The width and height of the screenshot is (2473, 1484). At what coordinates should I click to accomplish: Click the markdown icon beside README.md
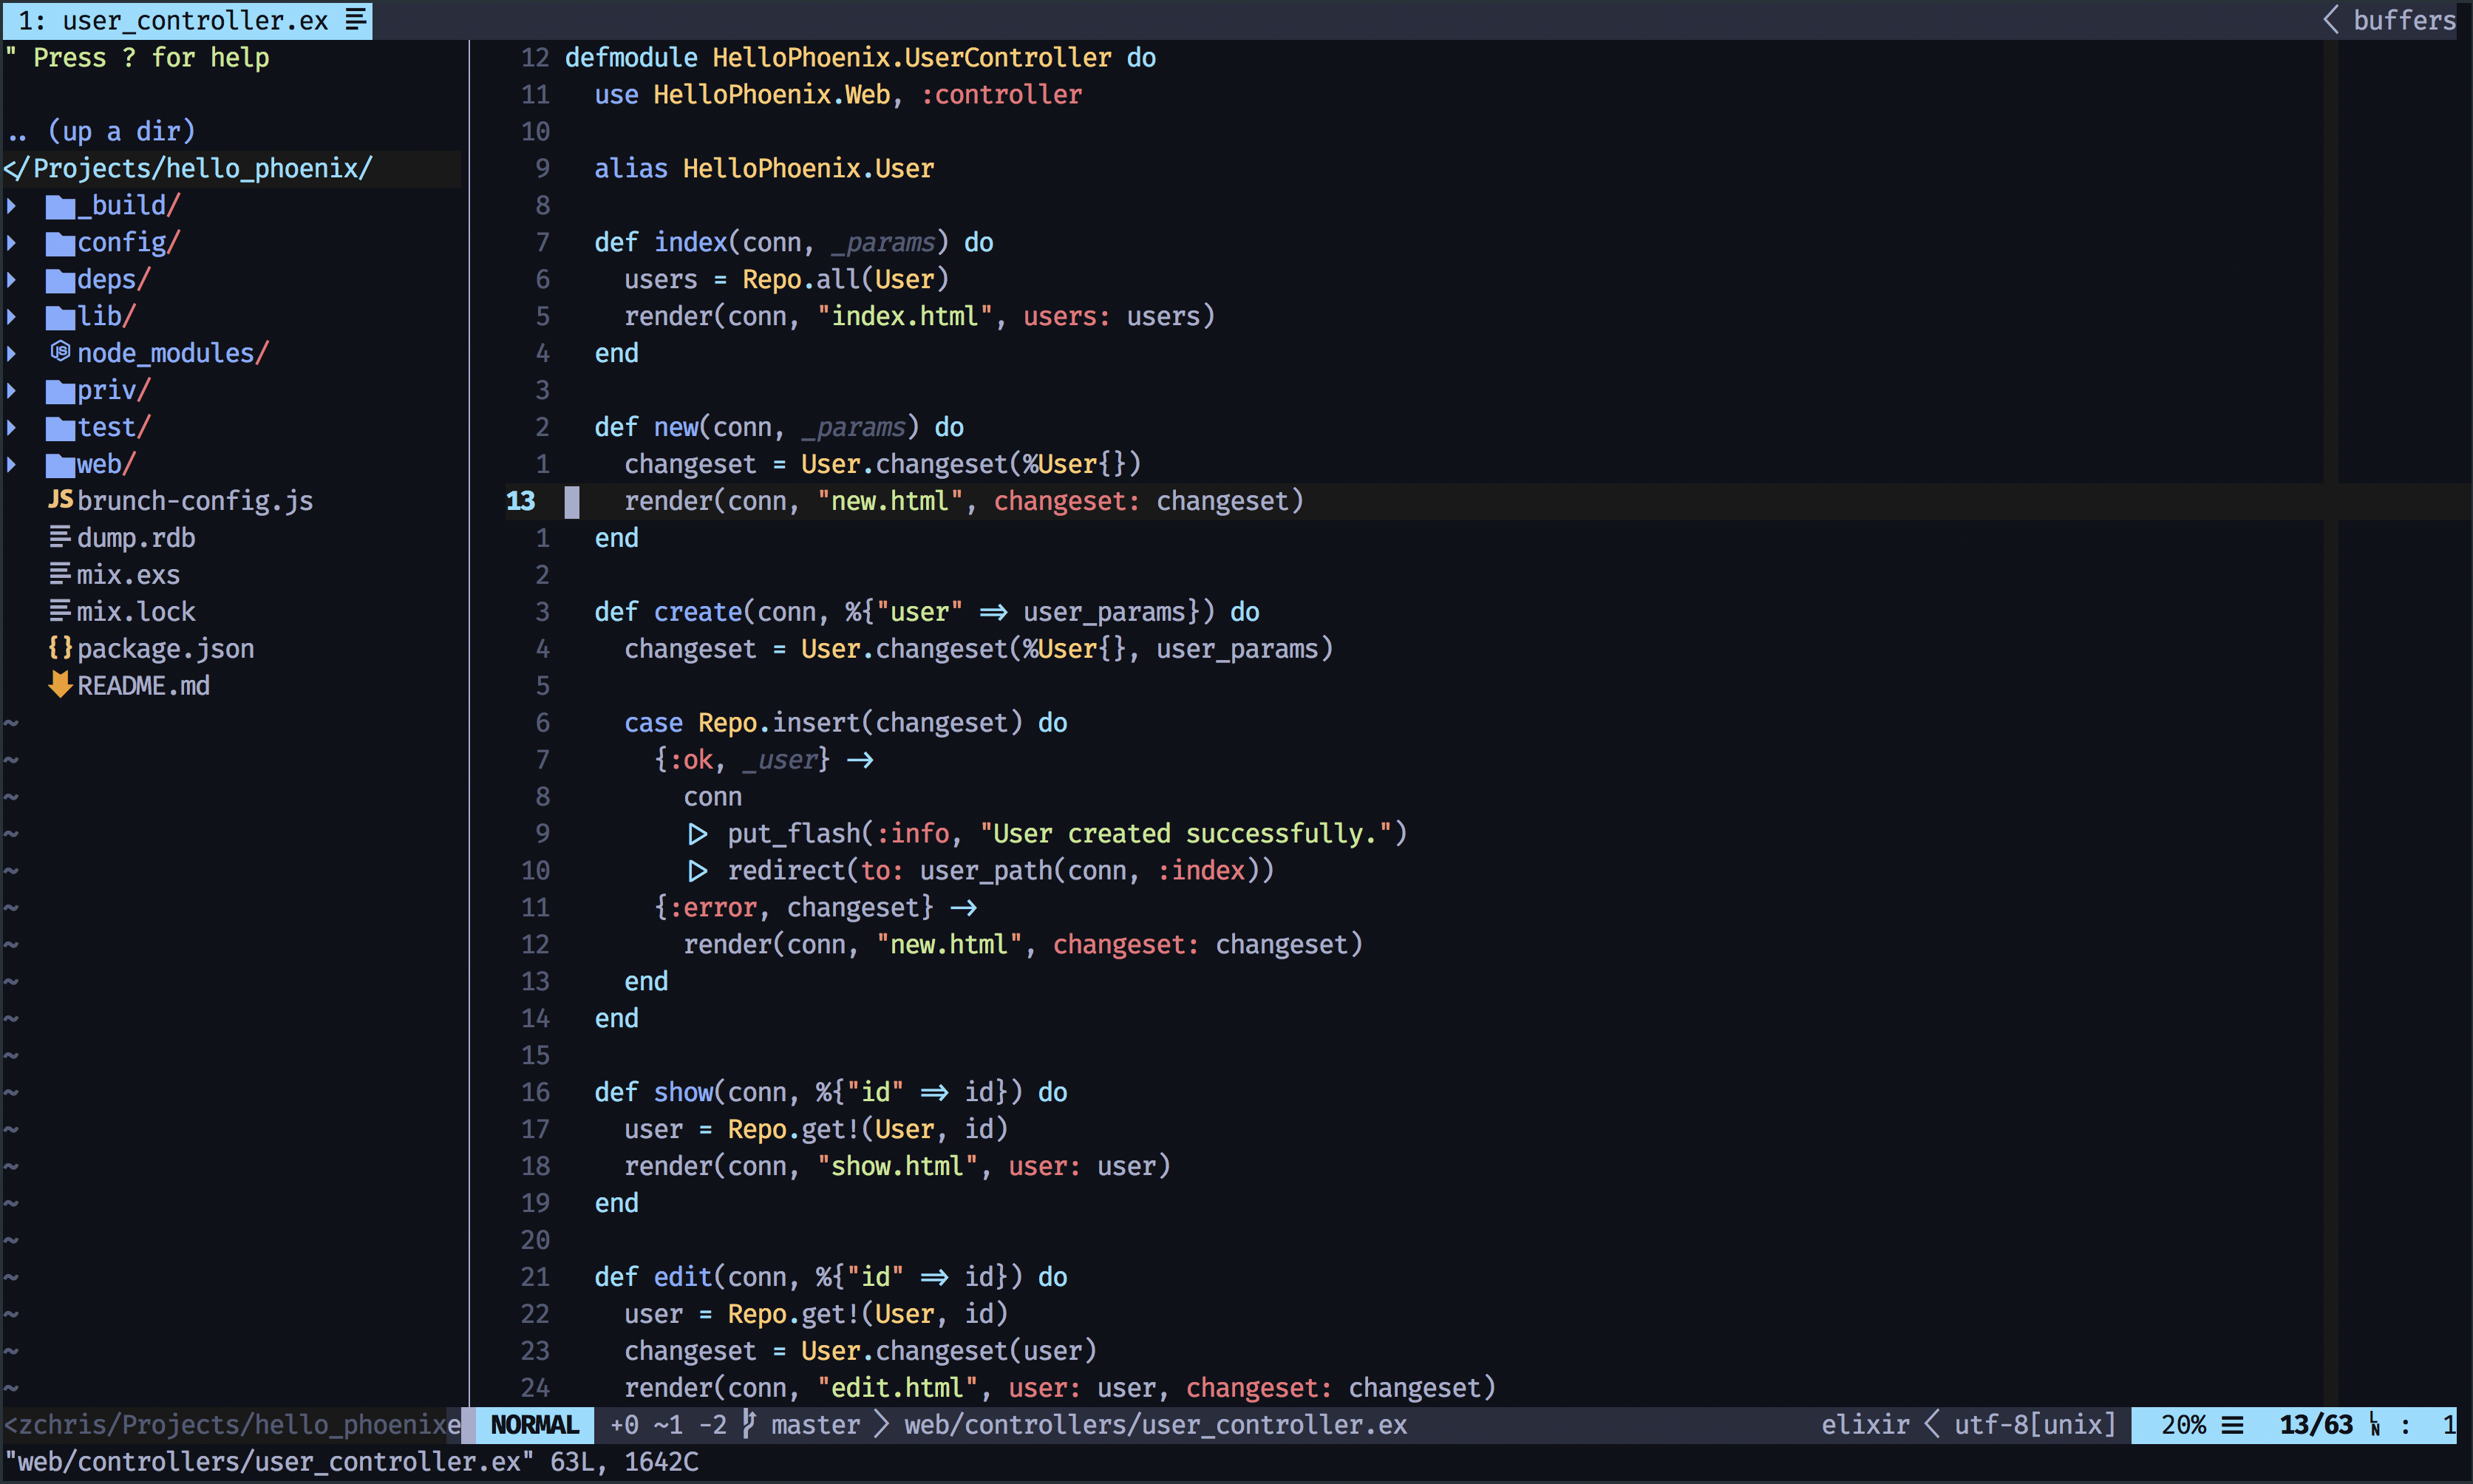click(x=61, y=685)
